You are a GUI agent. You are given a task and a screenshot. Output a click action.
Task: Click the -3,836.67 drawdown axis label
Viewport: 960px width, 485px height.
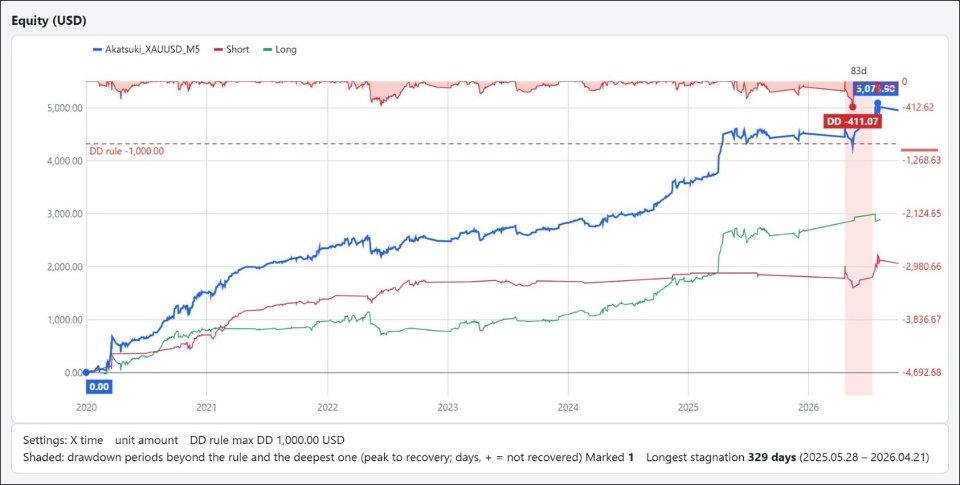pos(922,320)
